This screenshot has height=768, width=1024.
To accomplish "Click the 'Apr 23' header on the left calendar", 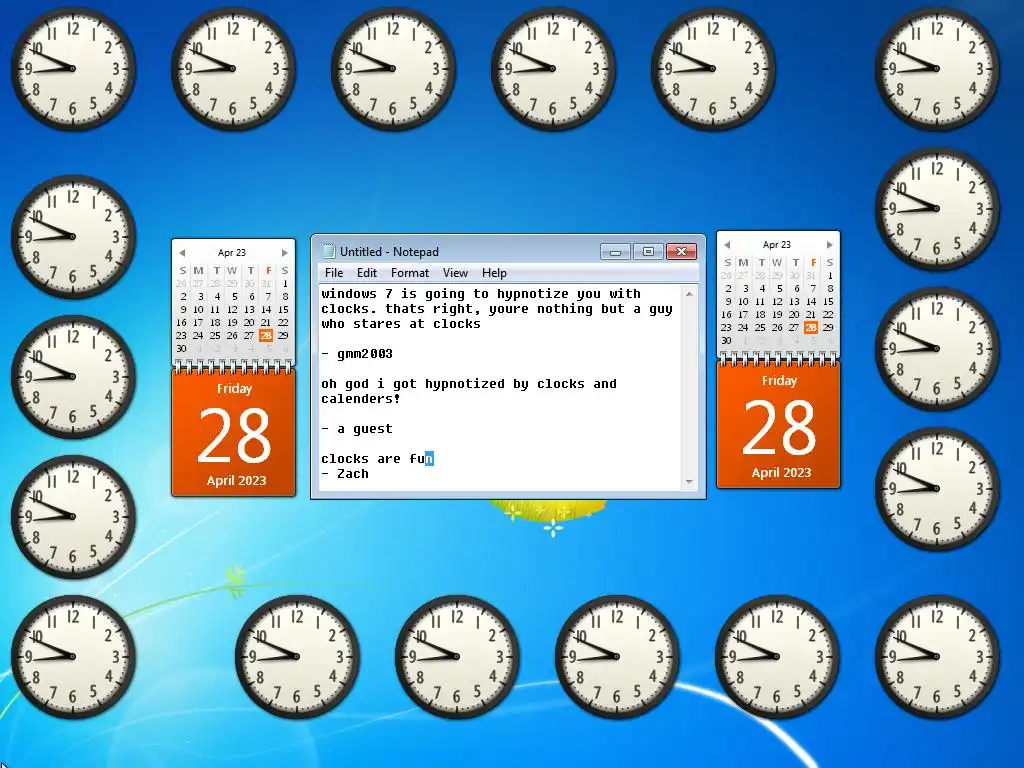I will pos(232,253).
